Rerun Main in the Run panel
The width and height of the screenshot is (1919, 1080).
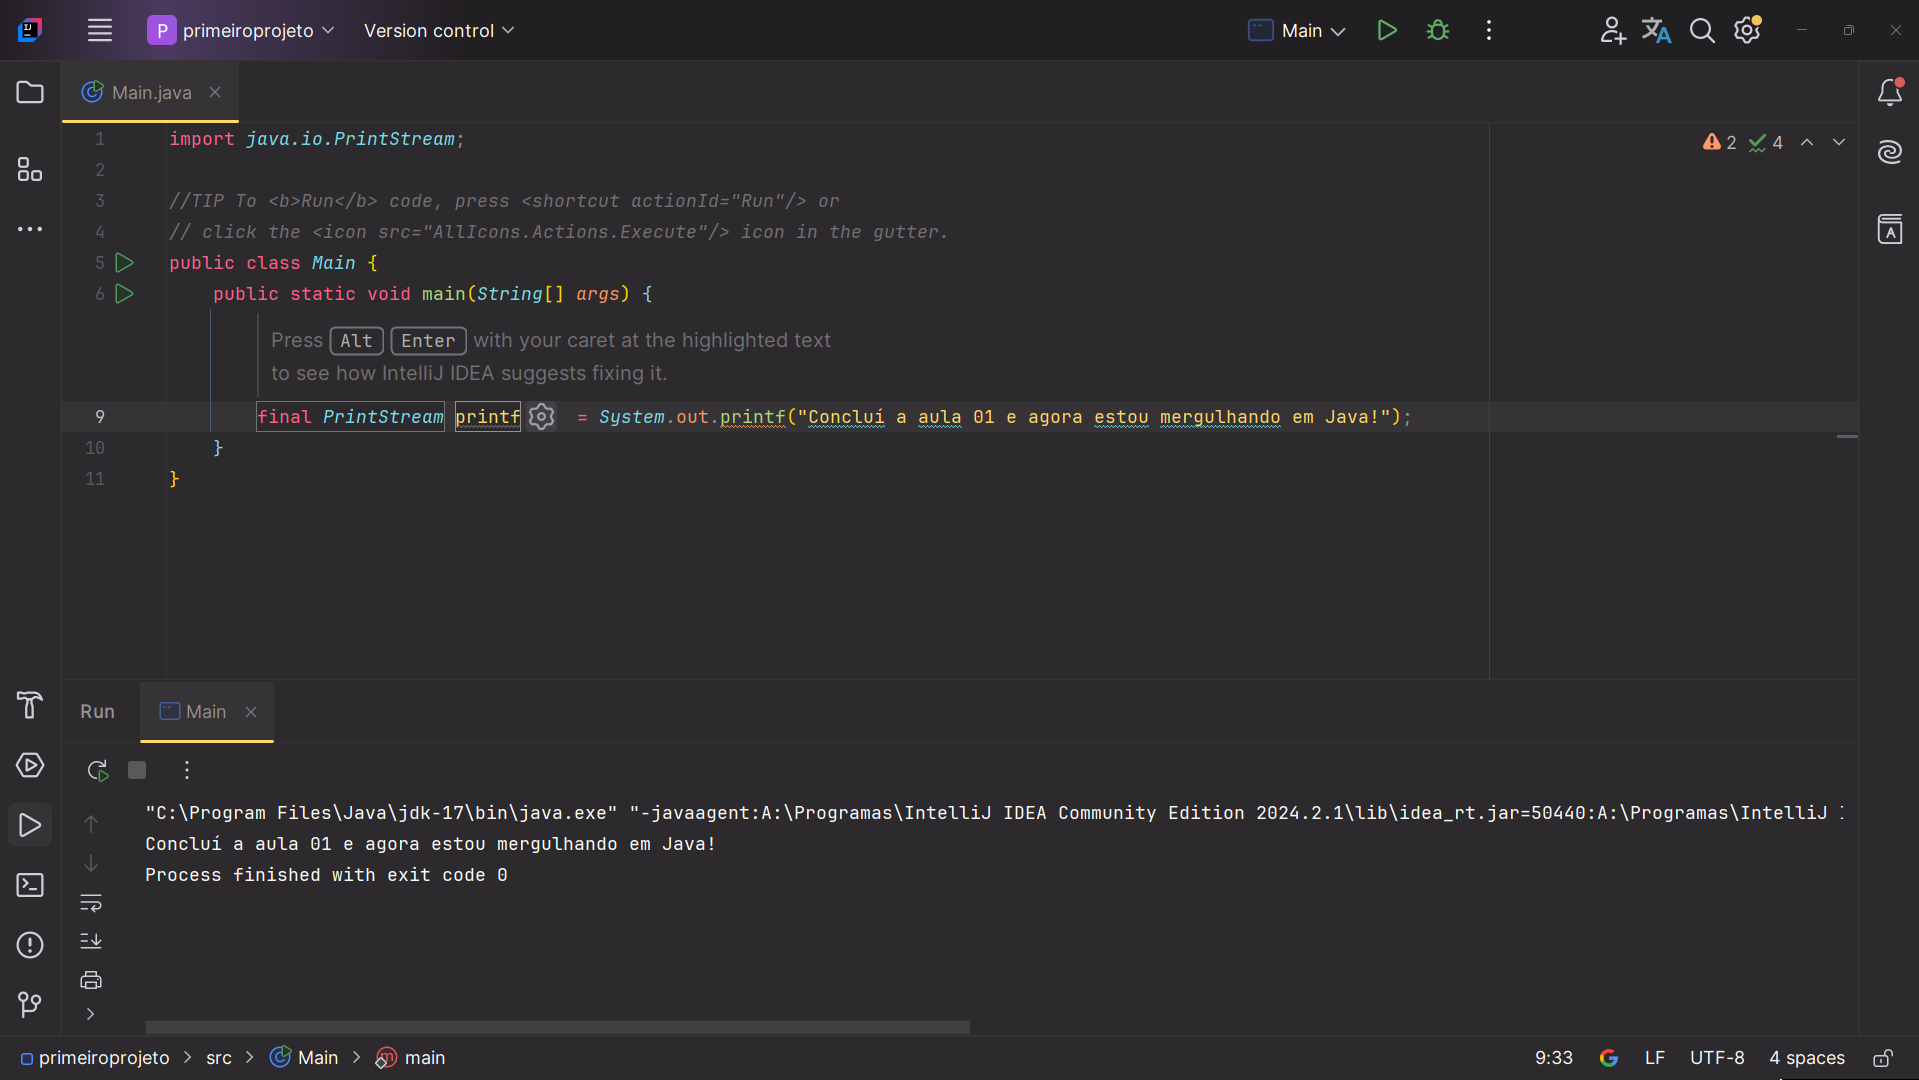tap(97, 770)
